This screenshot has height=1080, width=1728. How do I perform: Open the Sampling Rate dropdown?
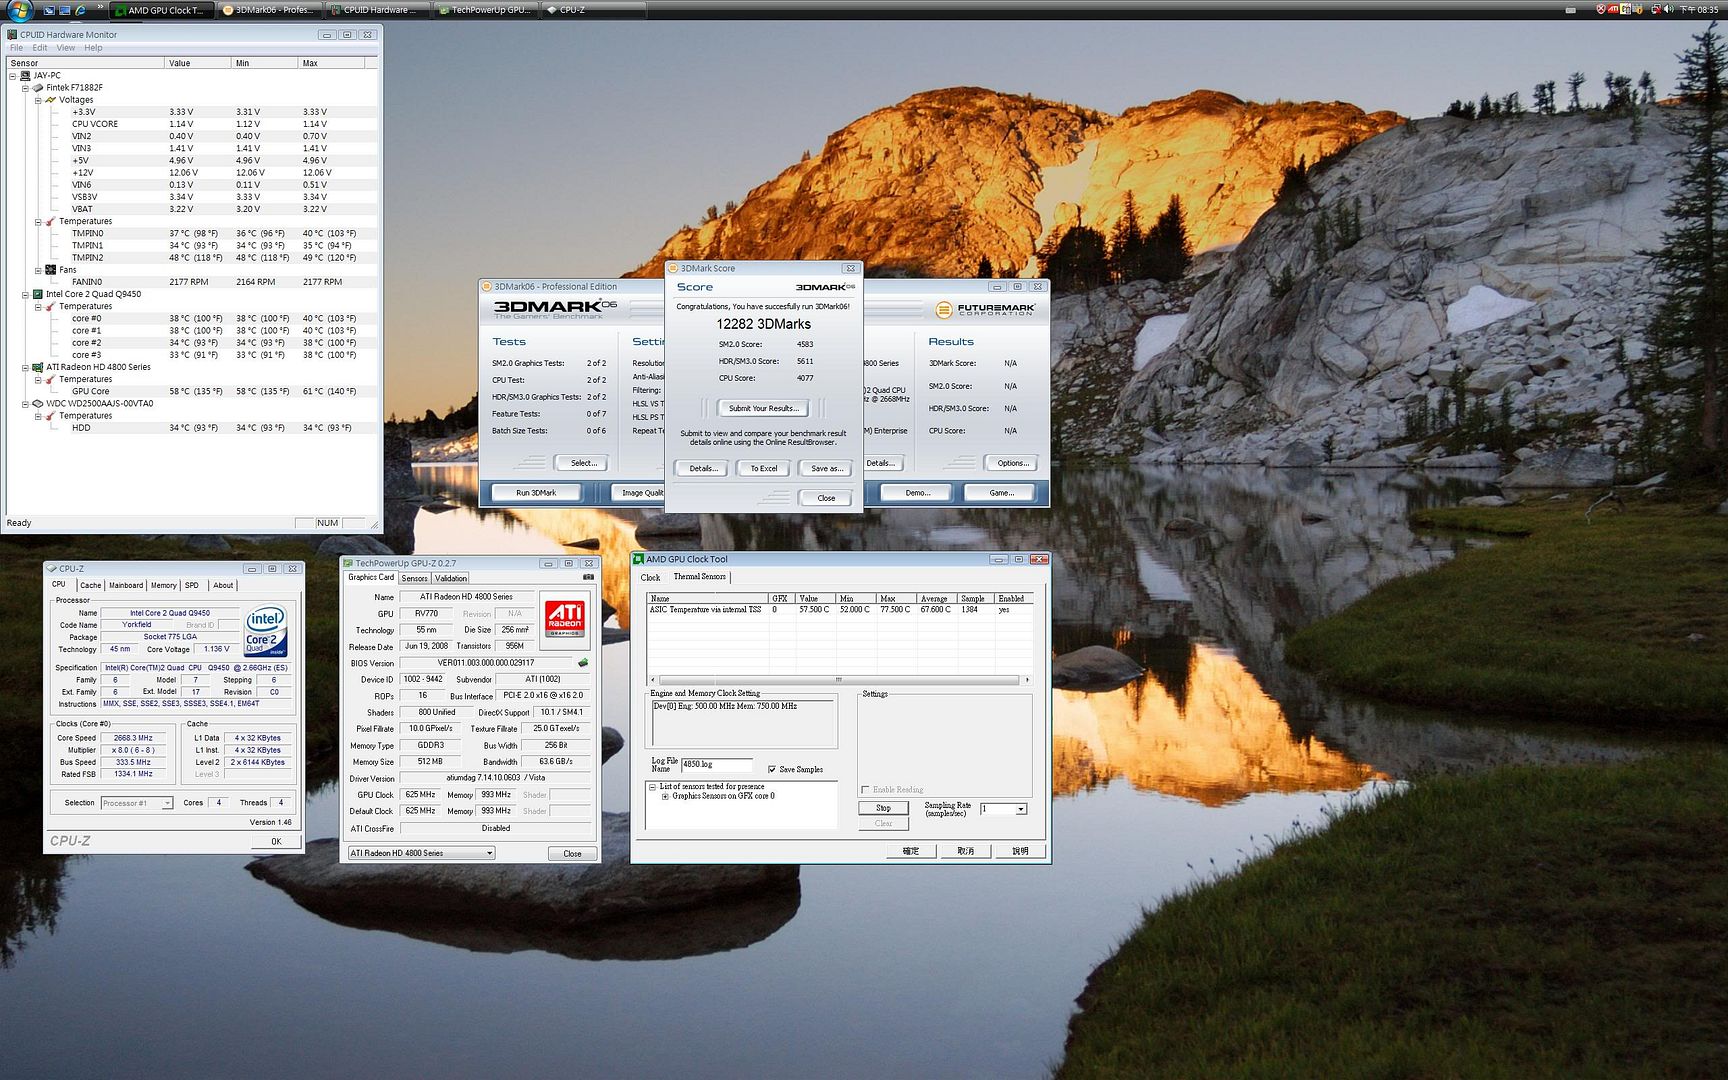coord(1020,809)
